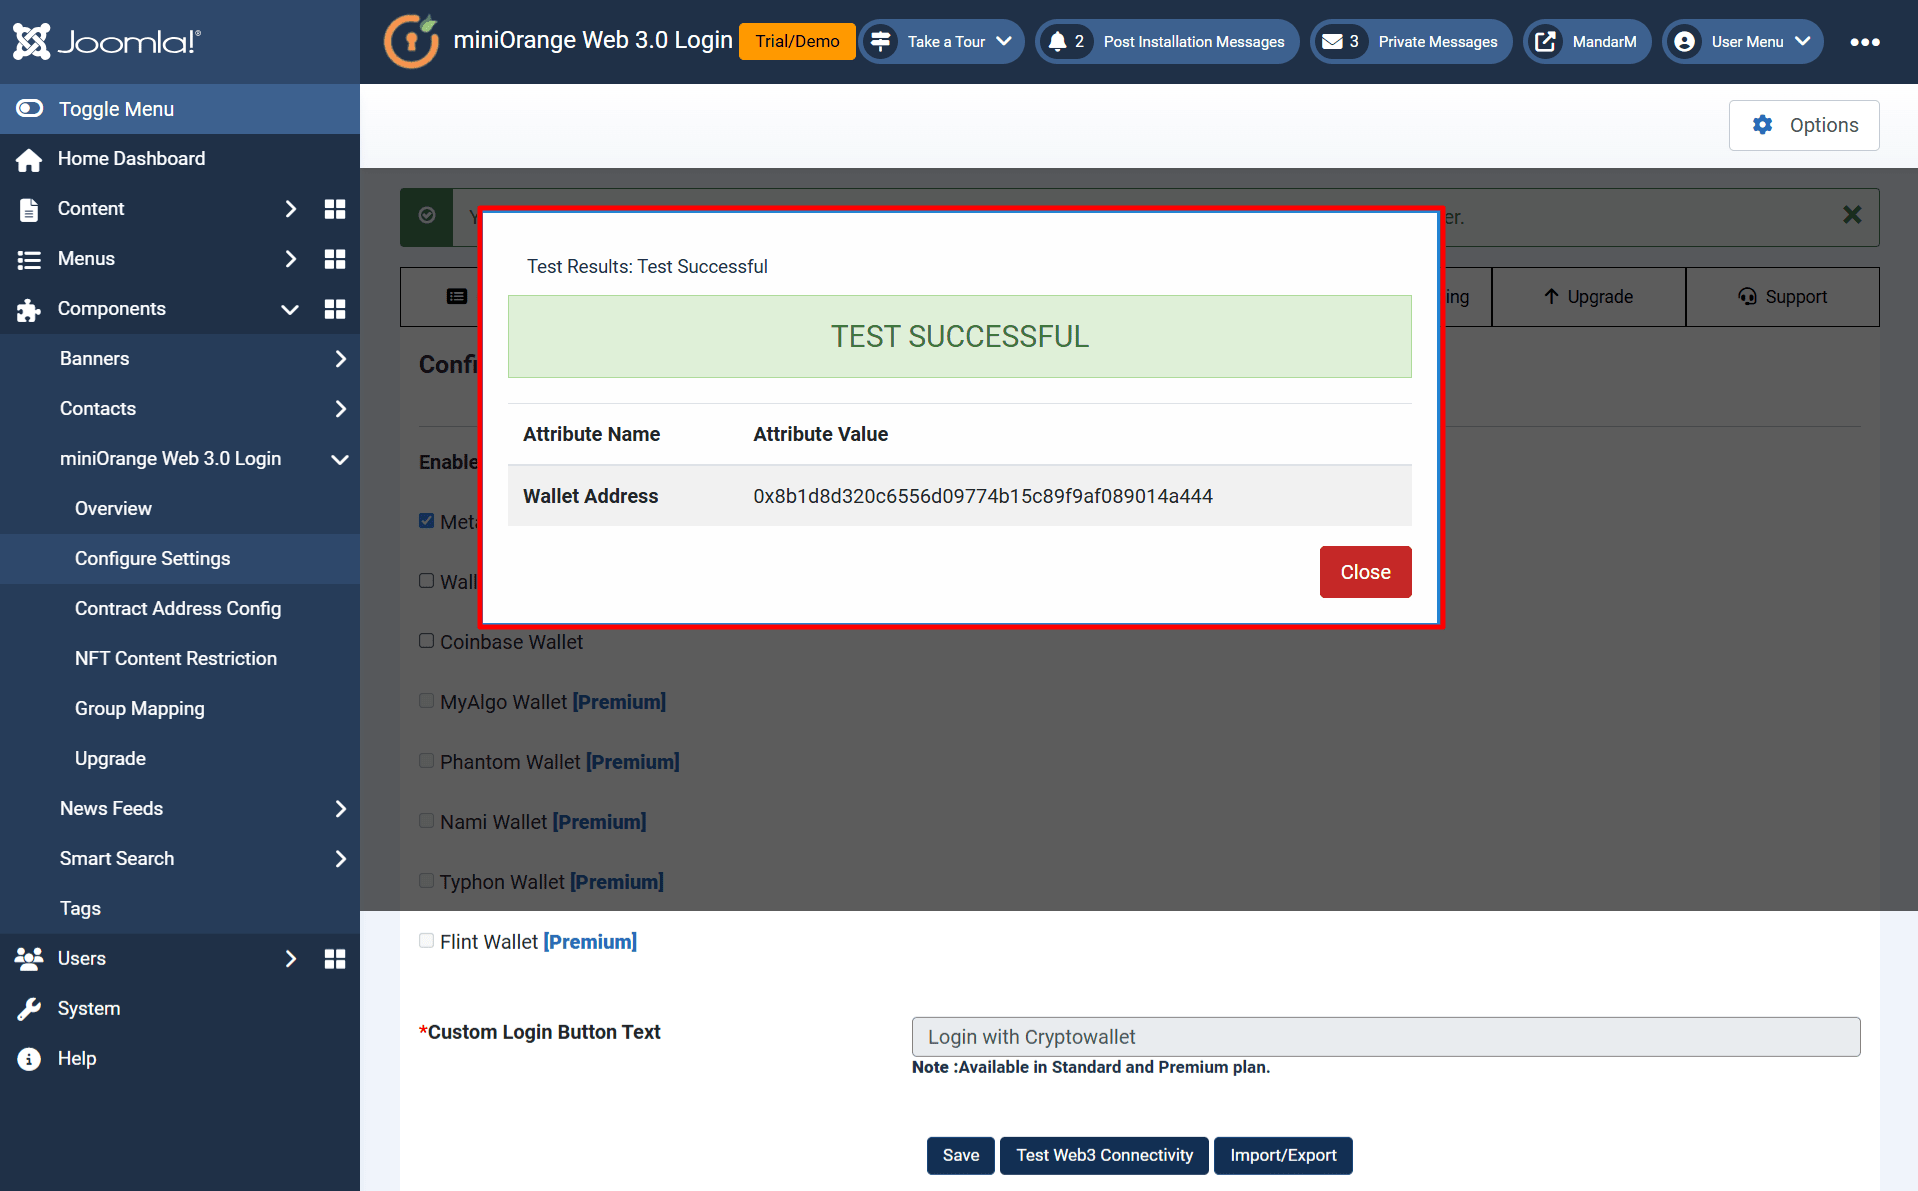Image resolution: width=1918 pixels, height=1191 pixels.
Task: Open the sidebar Upgrade item
Action: (x=110, y=758)
